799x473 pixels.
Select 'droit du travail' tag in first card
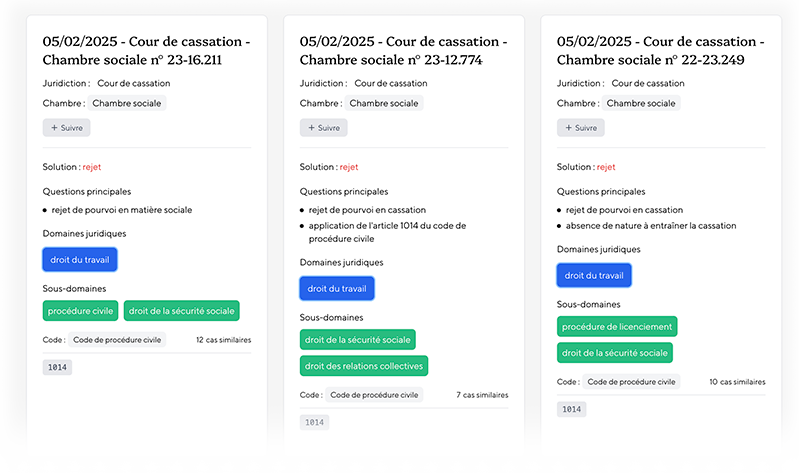[80, 259]
